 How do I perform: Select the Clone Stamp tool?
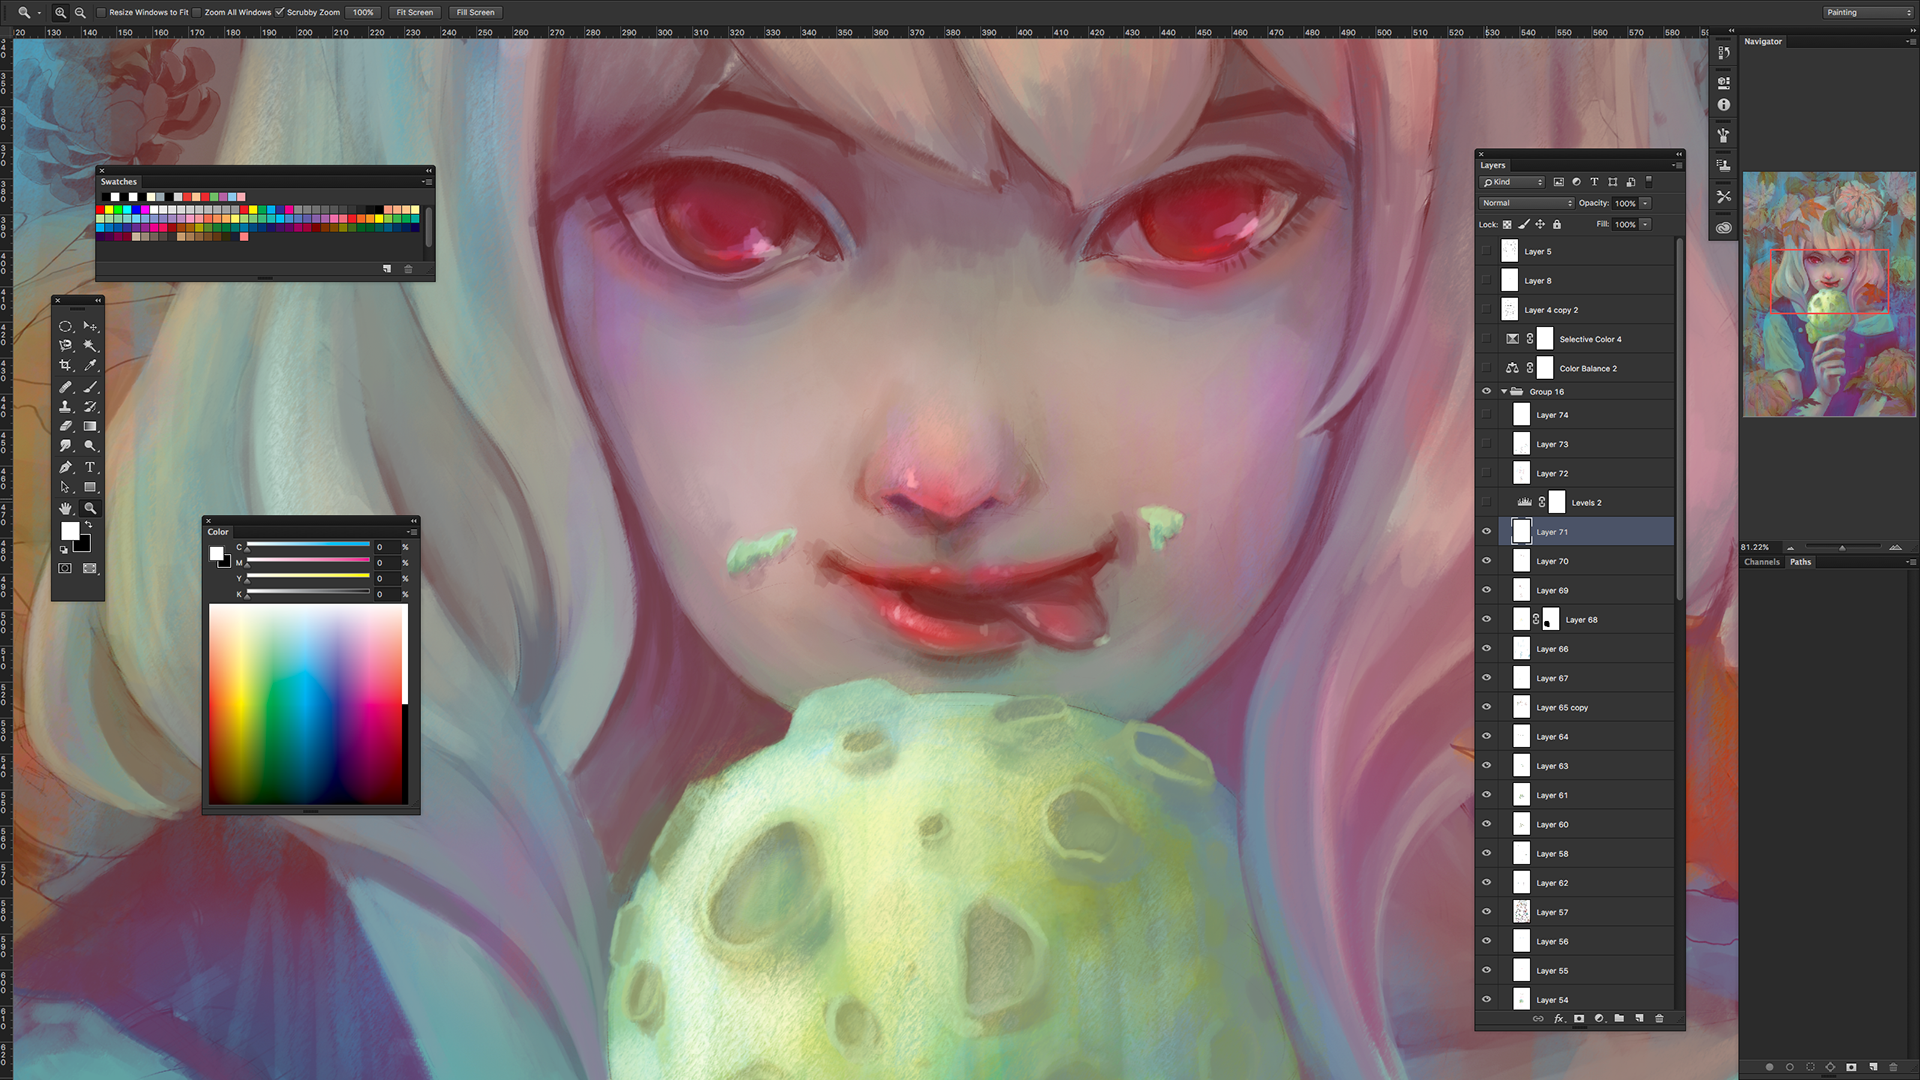(x=65, y=407)
